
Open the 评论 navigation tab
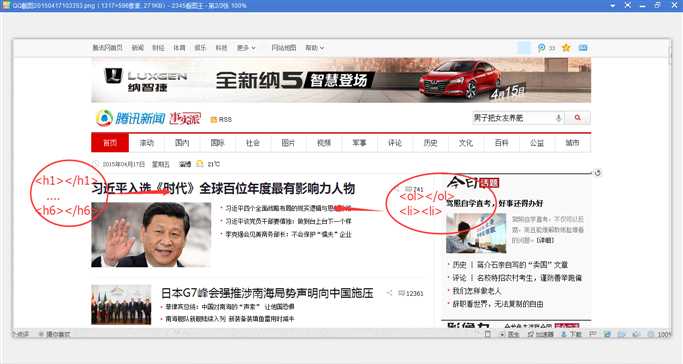(x=395, y=143)
